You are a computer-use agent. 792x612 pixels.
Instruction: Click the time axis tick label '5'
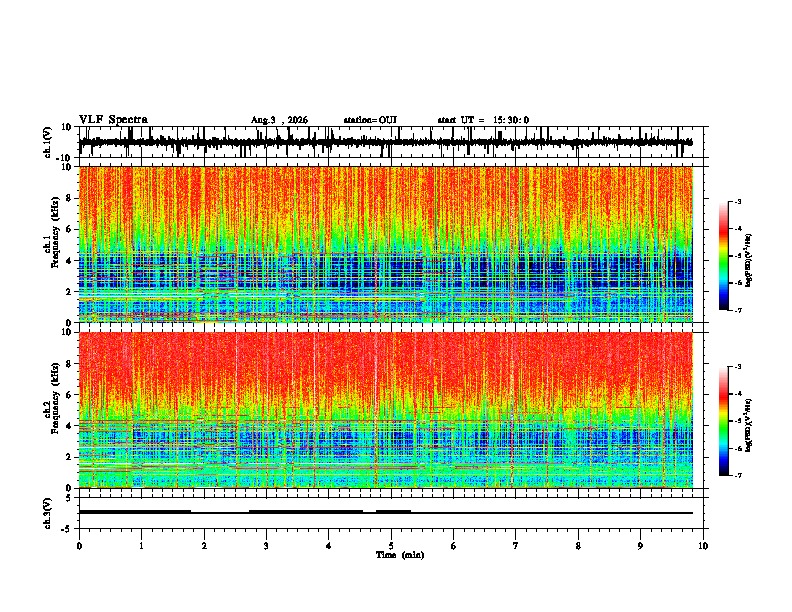point(391,546)
